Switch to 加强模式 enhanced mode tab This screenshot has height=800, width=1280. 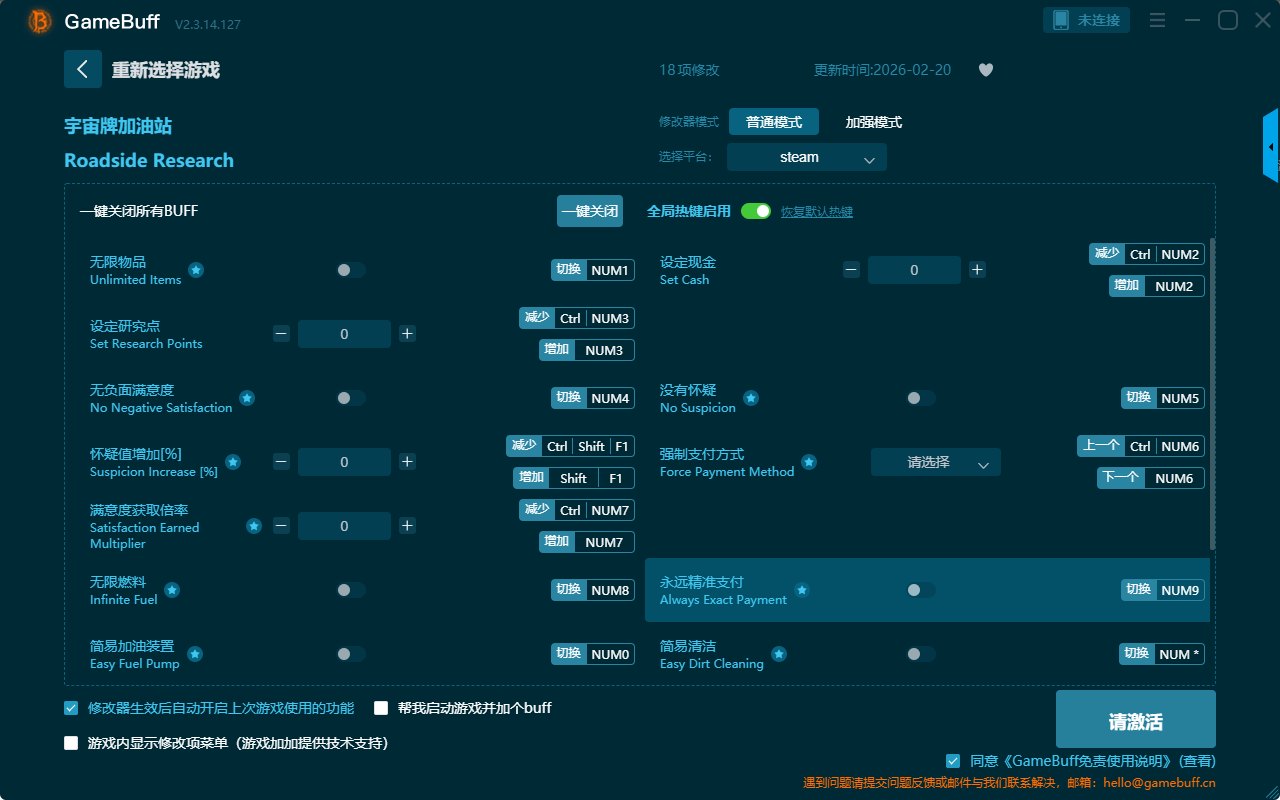point(873,122)
